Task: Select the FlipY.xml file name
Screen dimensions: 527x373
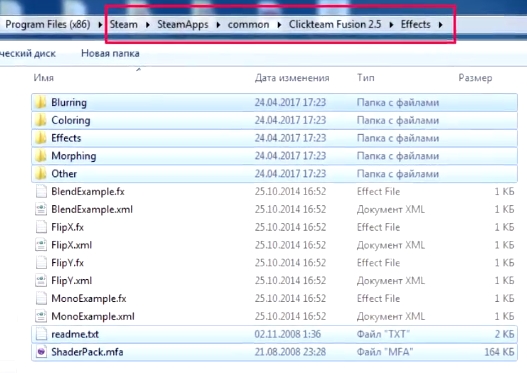Action: (x=72, y=281)
